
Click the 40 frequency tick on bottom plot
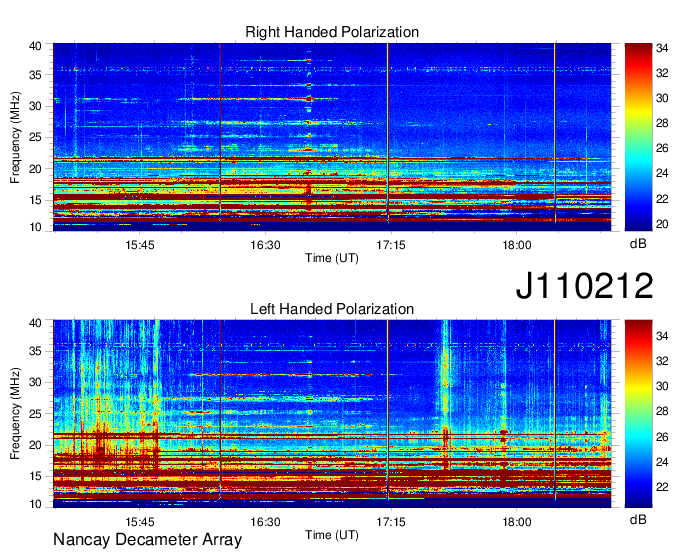pos(35,323)
